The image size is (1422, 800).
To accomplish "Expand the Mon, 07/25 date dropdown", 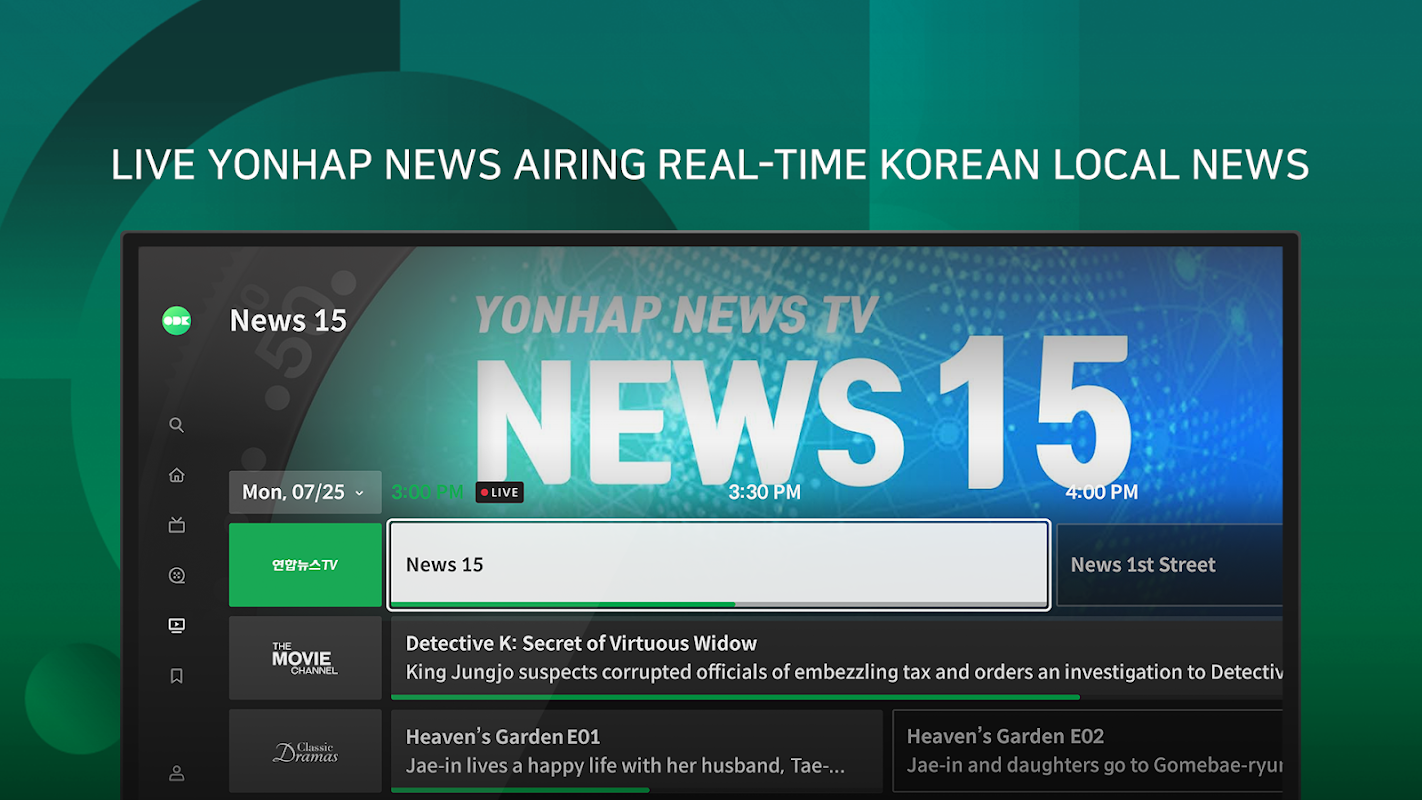I will (x=305, y=492).
